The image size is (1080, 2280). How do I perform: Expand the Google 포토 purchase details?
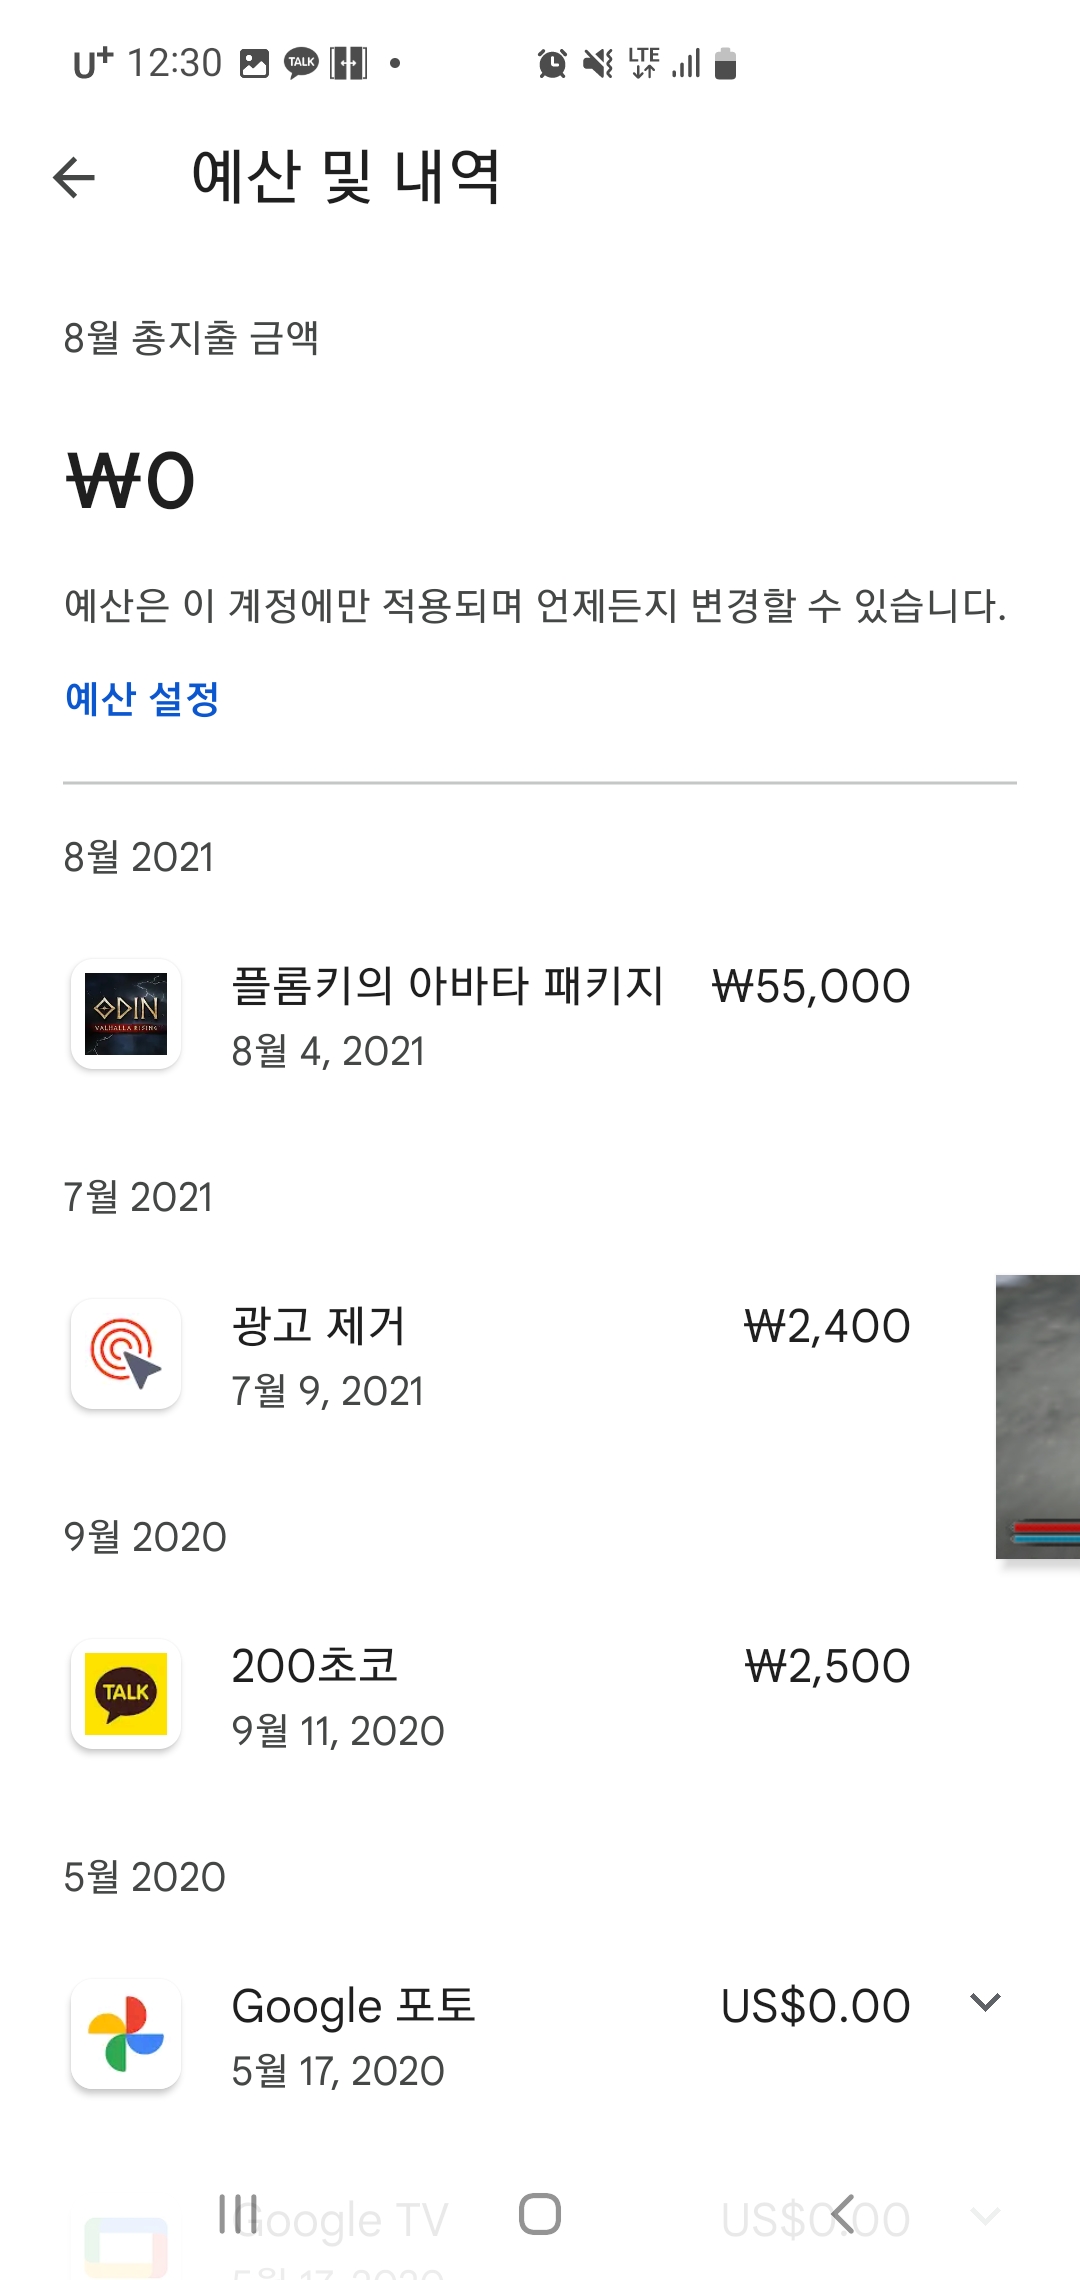coord(985,2003)
